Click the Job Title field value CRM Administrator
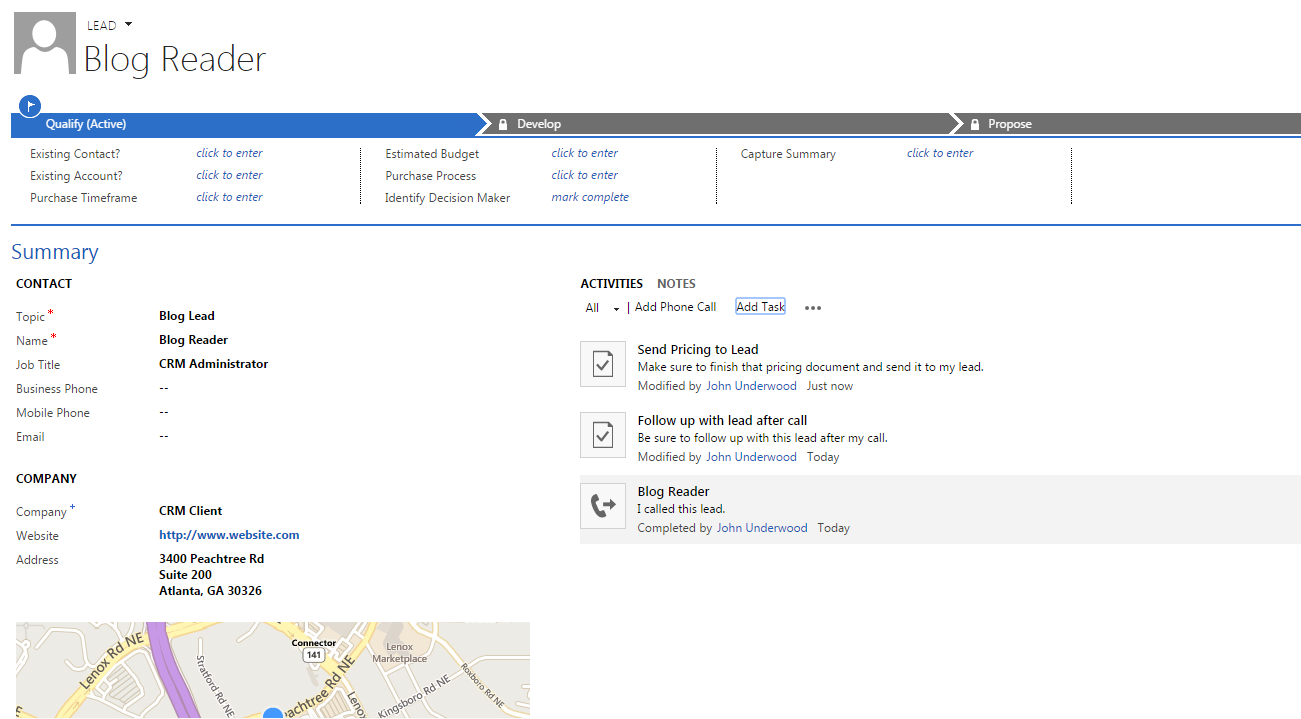The width and height of the screenshot is (1301, 719). point(213,364)
